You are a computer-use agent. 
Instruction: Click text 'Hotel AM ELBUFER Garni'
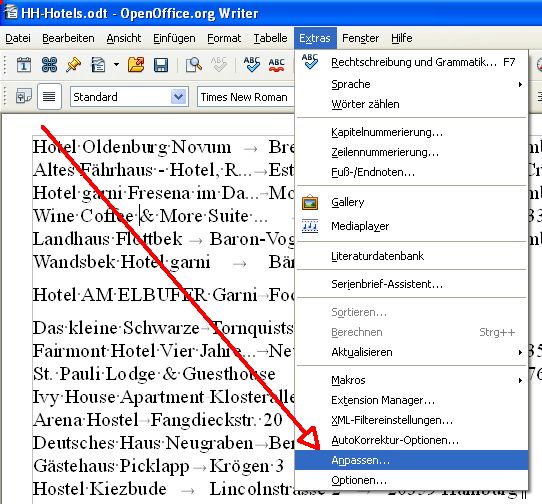[x=145, y=295]
